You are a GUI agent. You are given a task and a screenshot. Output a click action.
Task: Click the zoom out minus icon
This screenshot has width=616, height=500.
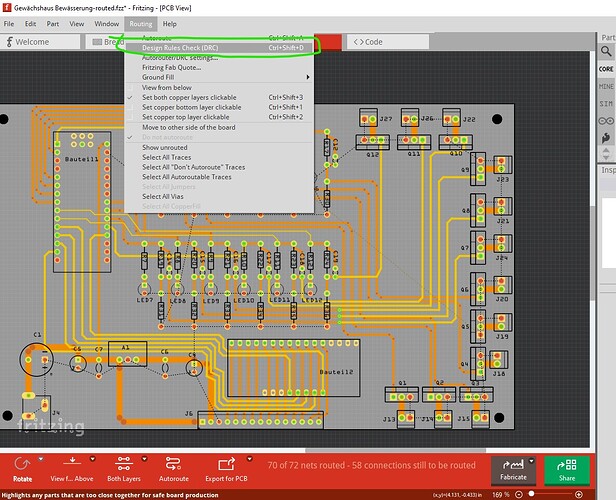click(519, 494)
